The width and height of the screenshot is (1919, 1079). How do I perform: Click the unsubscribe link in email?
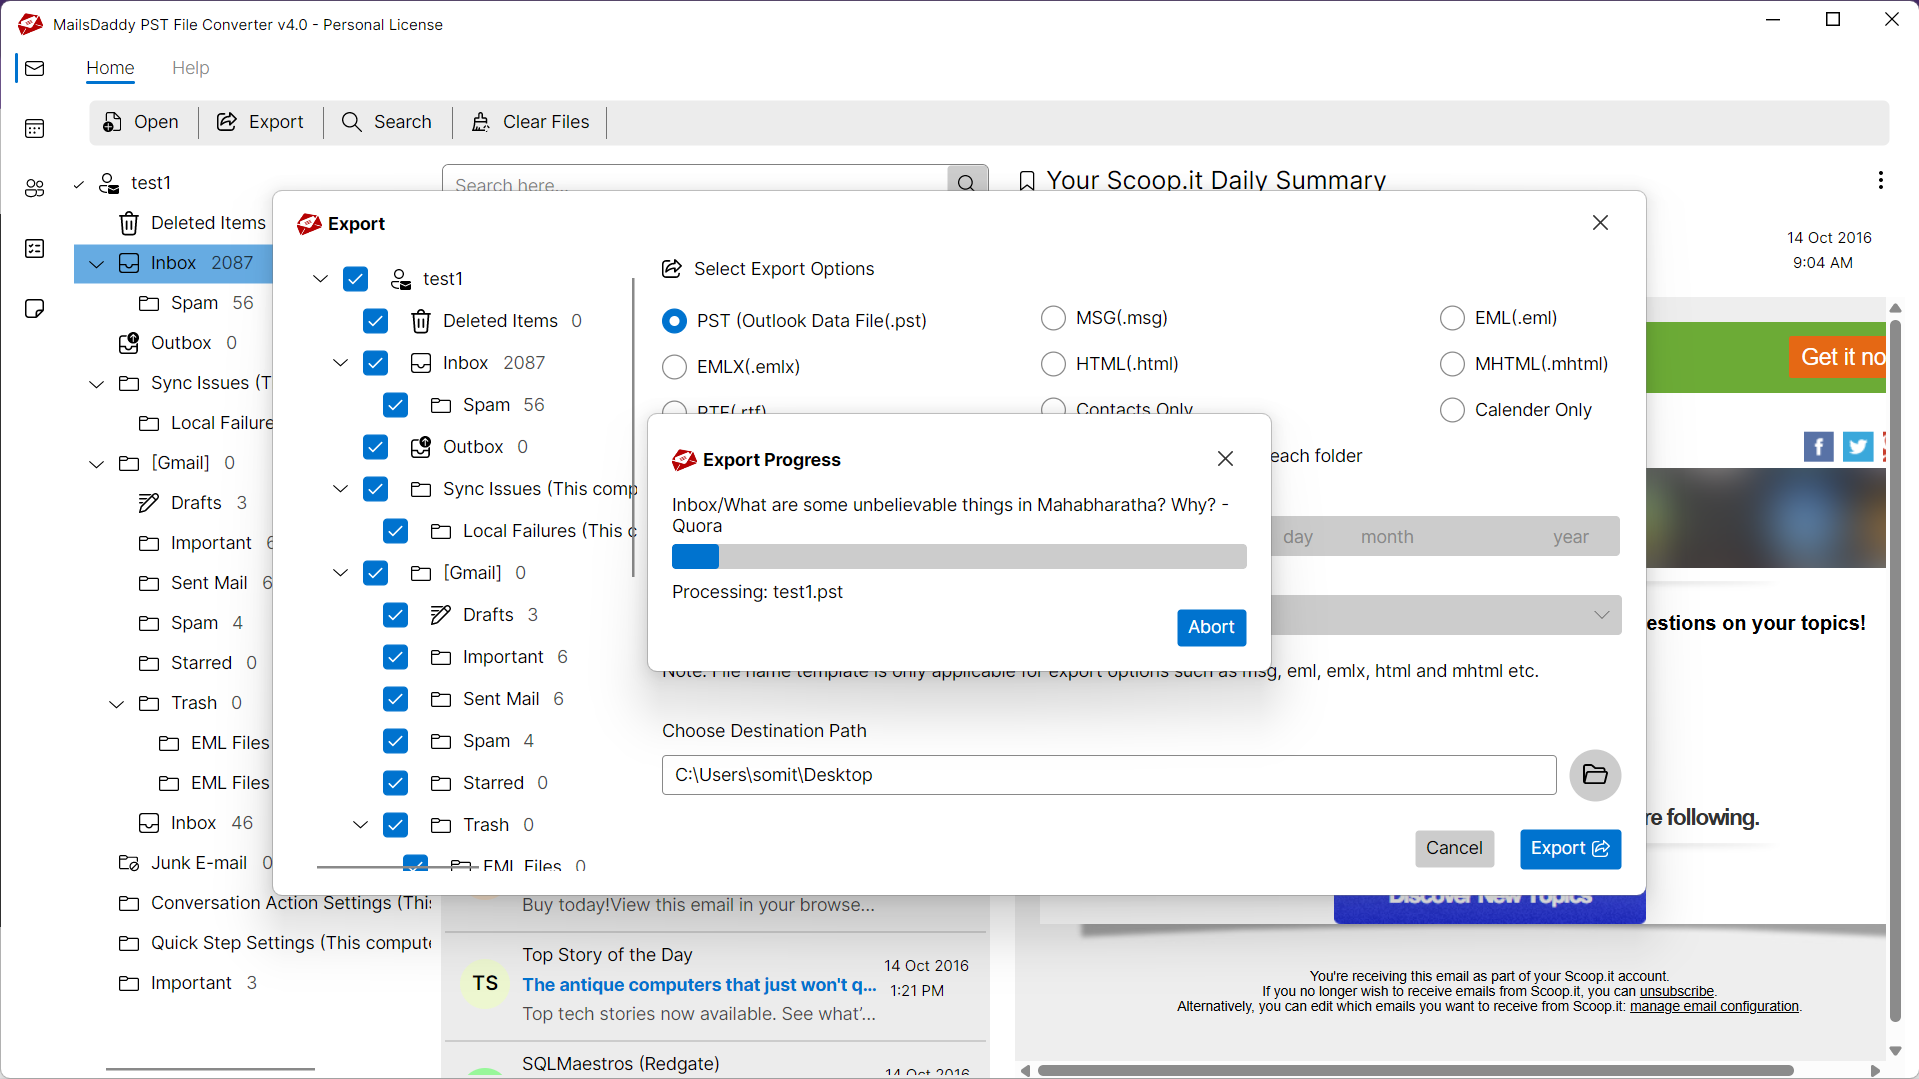tap(1677, 992)
